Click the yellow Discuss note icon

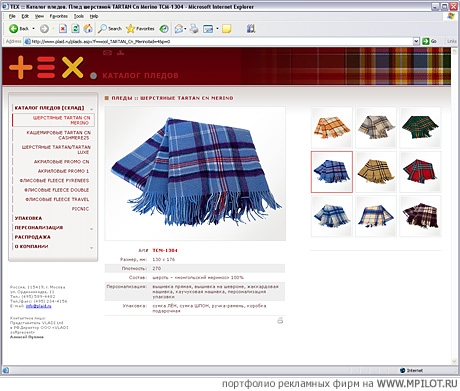click(227, 29)
